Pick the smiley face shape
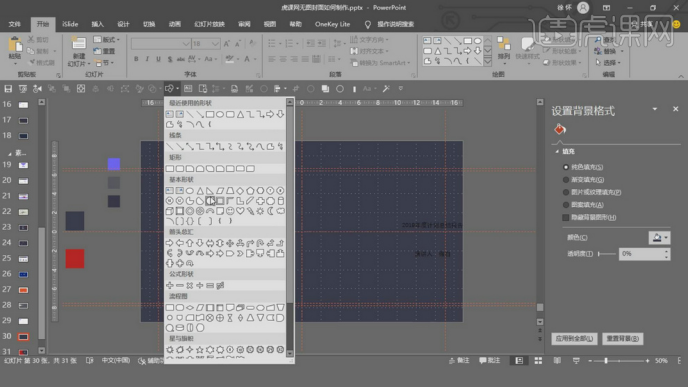 (x=230, y=211)
